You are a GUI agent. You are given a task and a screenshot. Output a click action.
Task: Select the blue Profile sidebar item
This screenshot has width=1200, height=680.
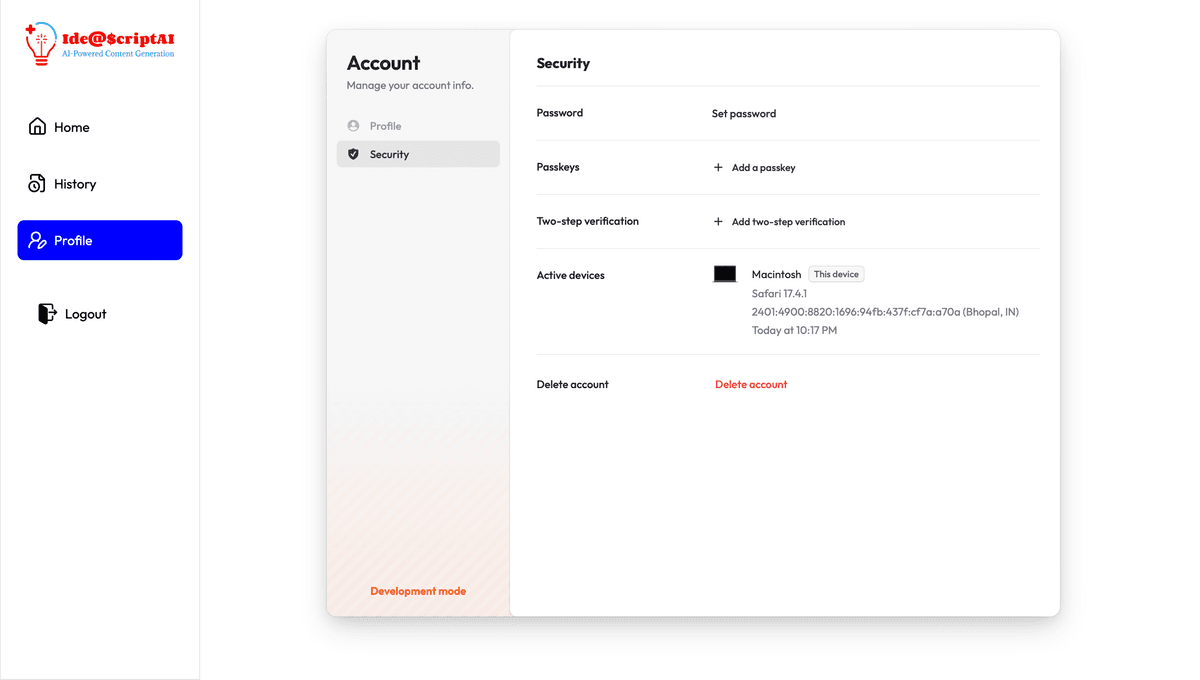tap(100, 240)
